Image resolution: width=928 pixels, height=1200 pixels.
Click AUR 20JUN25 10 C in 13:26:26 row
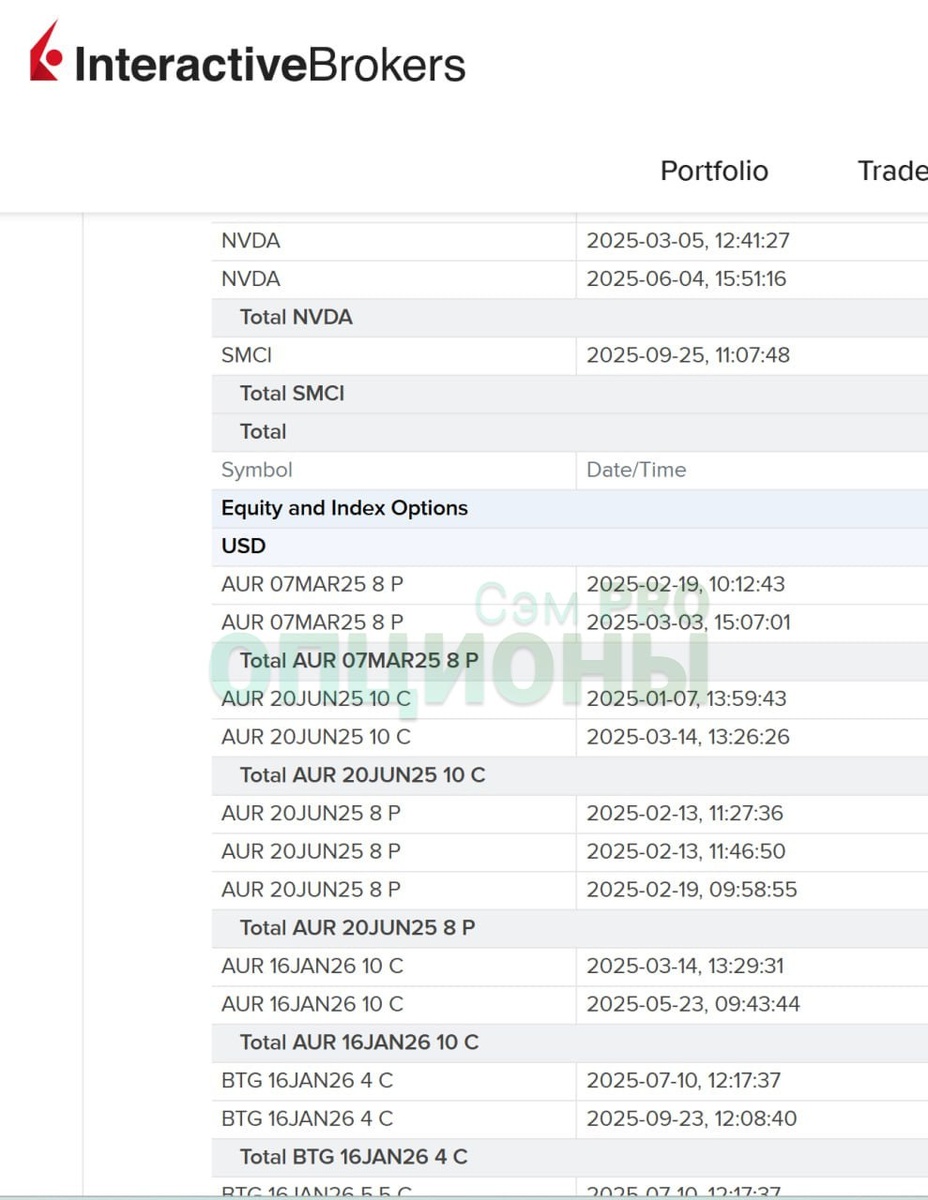coord(316,737)
